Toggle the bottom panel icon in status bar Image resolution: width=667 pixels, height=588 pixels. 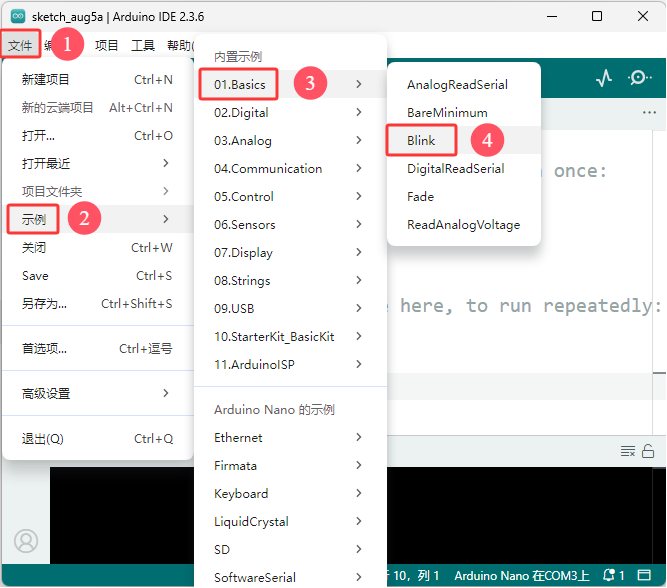(644, 575)
